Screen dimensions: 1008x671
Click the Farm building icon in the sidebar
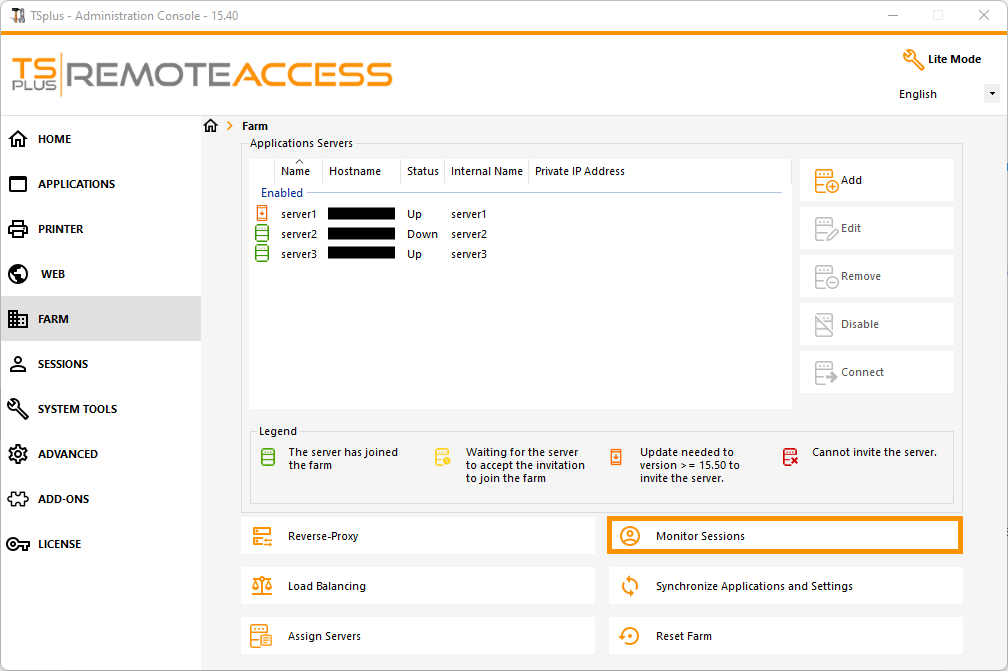pos(18,319)
